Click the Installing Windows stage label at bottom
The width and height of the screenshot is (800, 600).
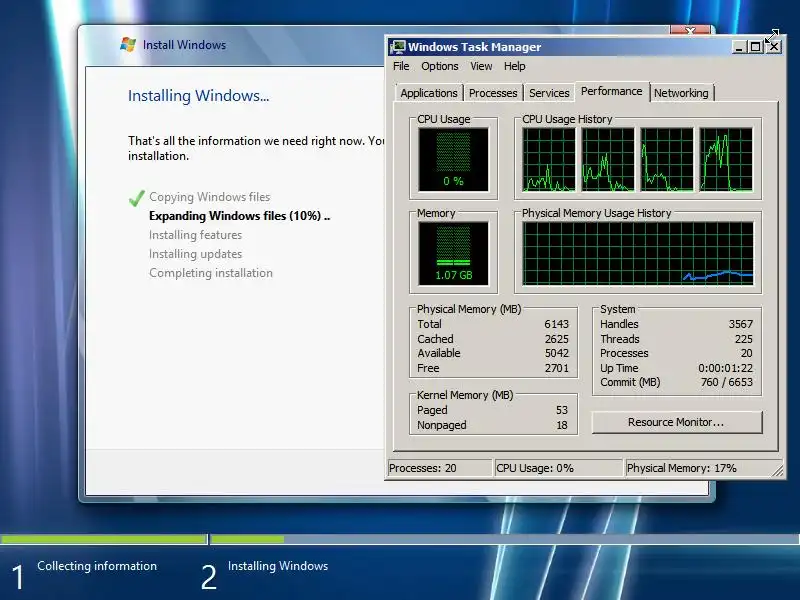coord(278,566)
